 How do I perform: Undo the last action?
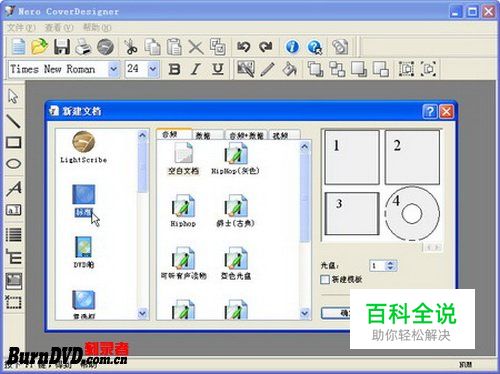(244, 47)
